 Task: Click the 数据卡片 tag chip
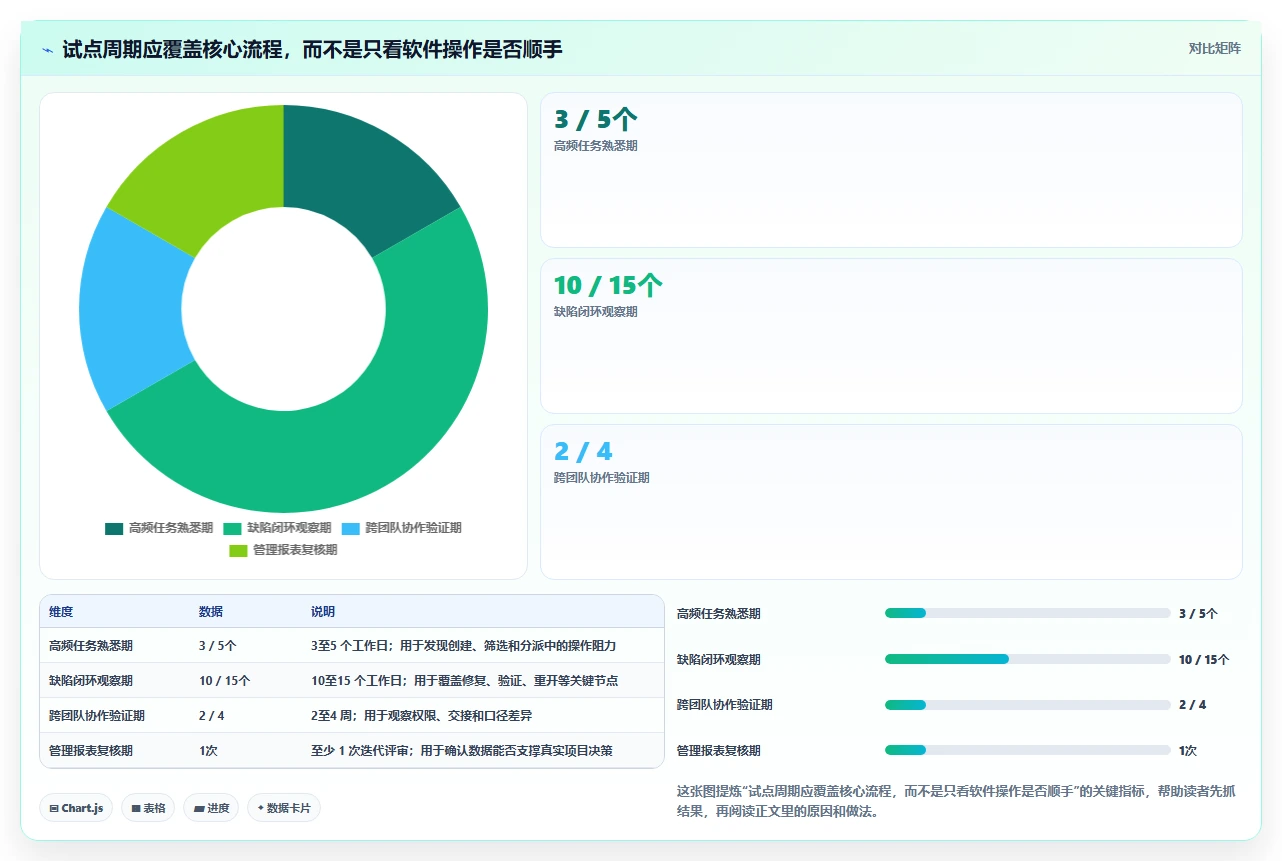284,808
